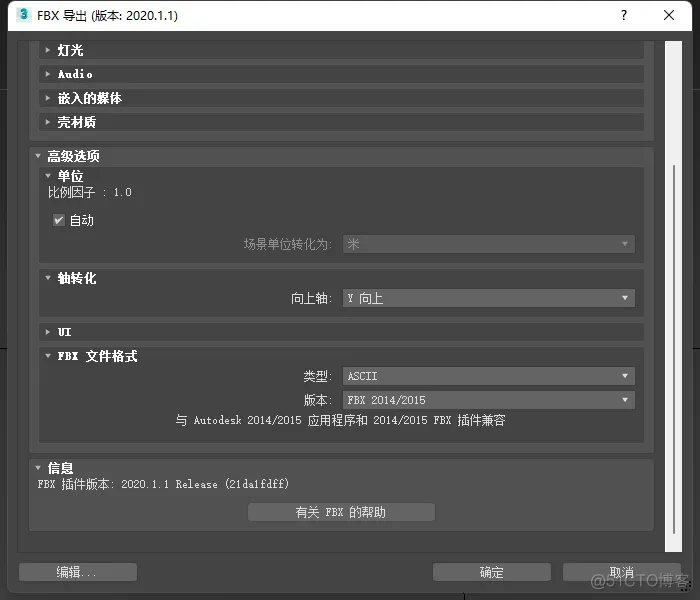Click the 3ds Max app icon in title bar
Viewport: 700px width, 600px height.
(23, 15)
